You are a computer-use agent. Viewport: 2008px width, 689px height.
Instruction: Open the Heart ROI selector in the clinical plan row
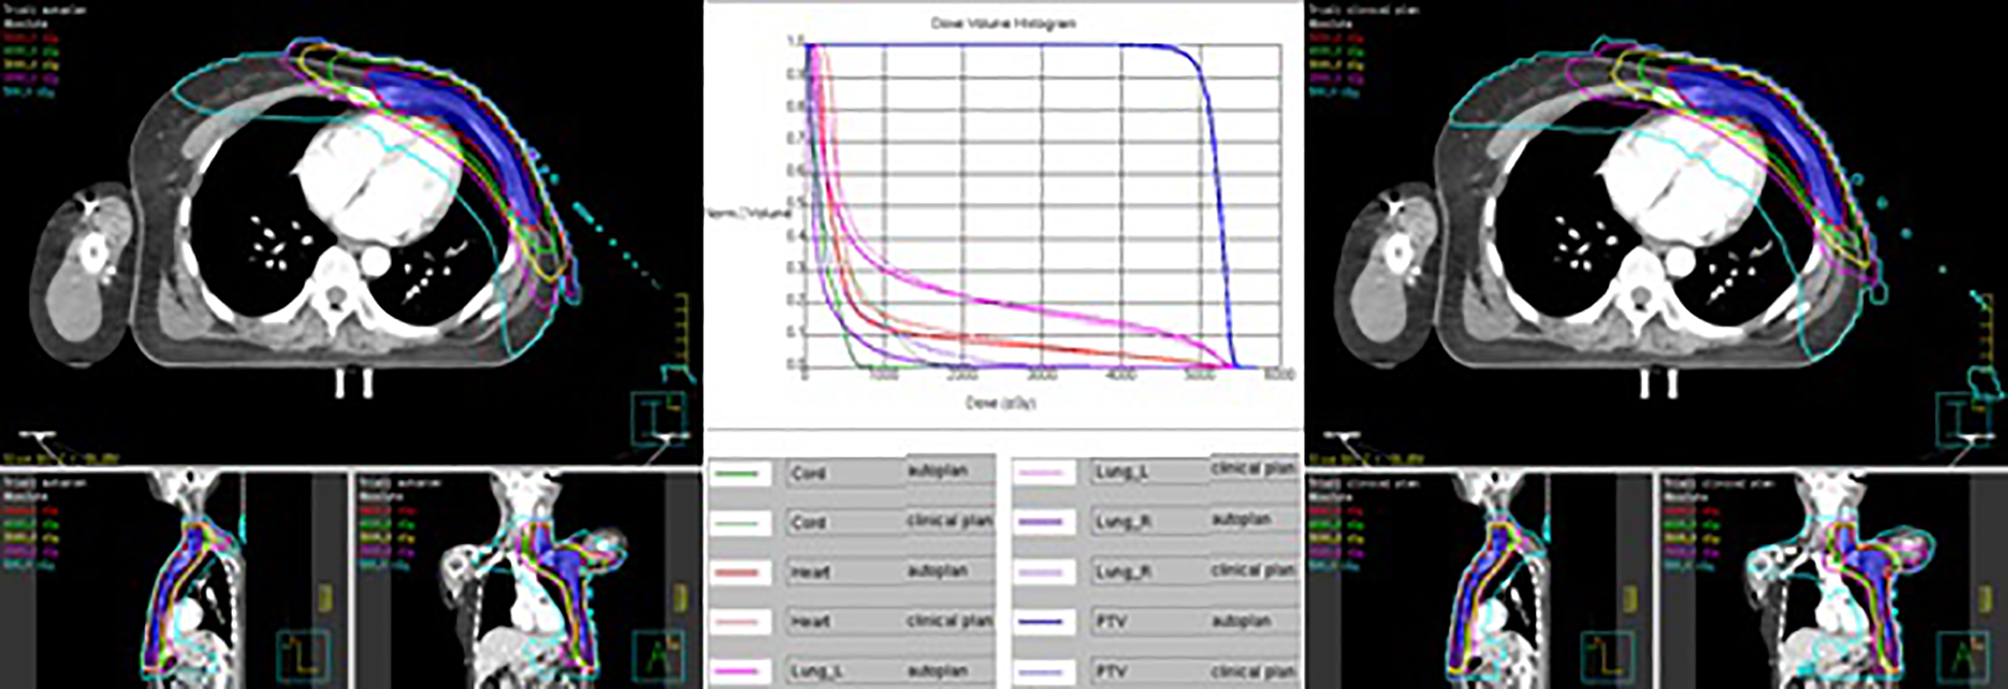point(845,622)
